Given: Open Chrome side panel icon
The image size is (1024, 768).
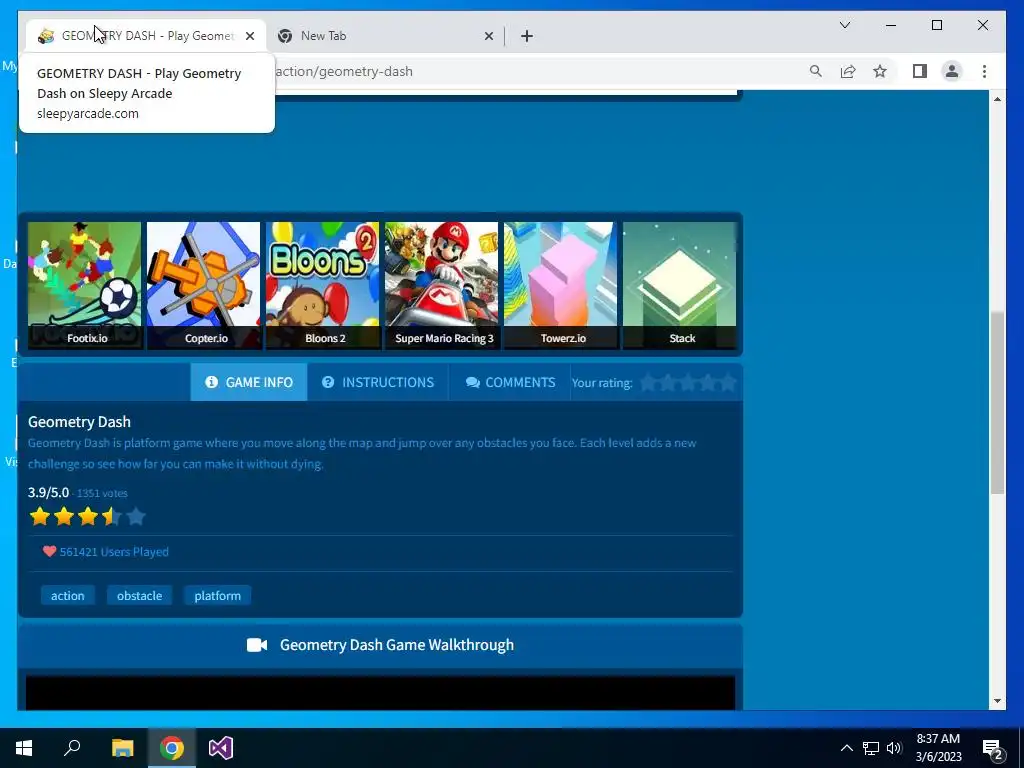Looking at the screenshot, I should [x=920, y=71].
